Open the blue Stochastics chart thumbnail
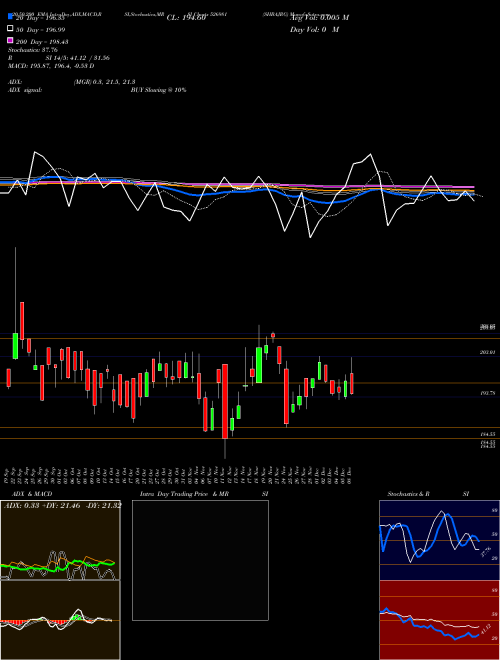This screenshot has width=500, height=660. click(439, 540)
